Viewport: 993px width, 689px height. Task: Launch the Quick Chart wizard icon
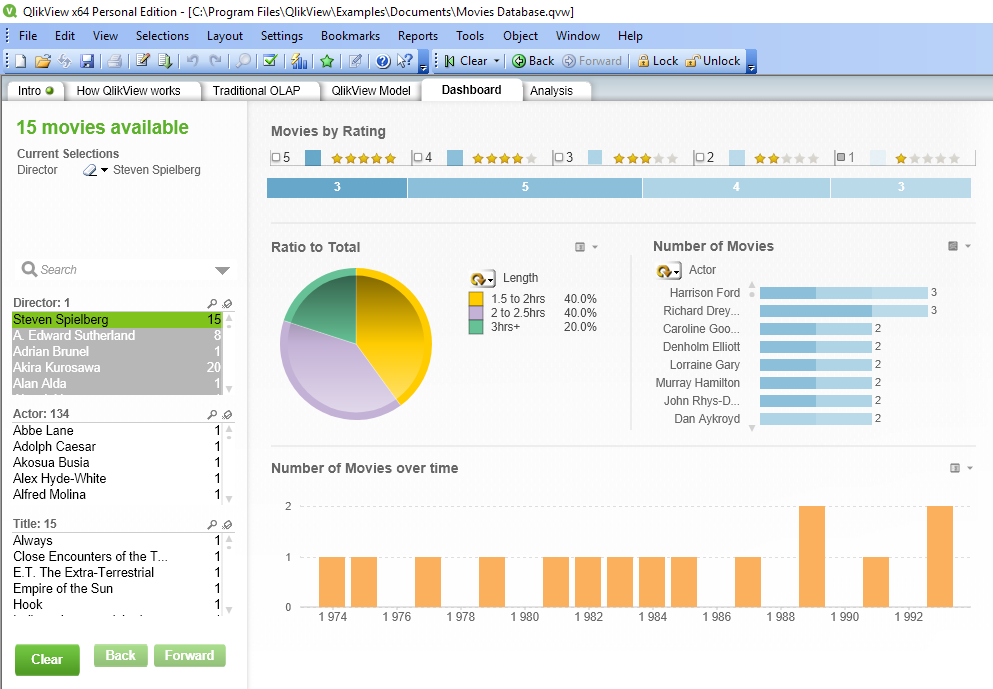(x=299, y=61)
